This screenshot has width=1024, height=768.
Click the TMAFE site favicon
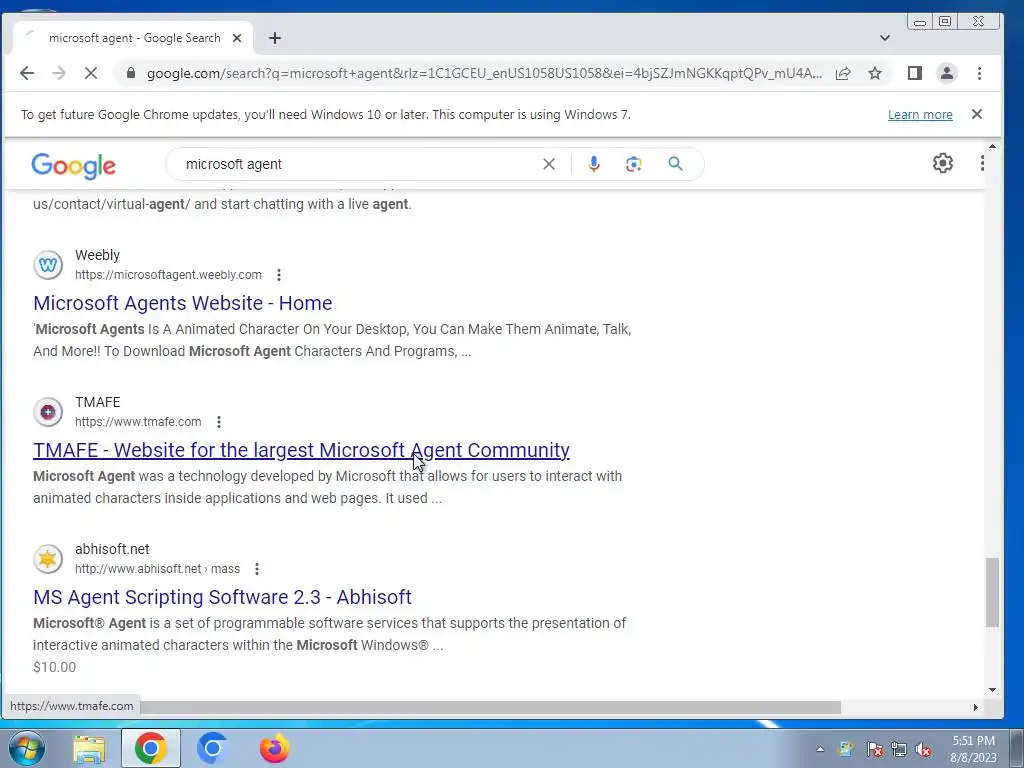[x=48, y=411]
